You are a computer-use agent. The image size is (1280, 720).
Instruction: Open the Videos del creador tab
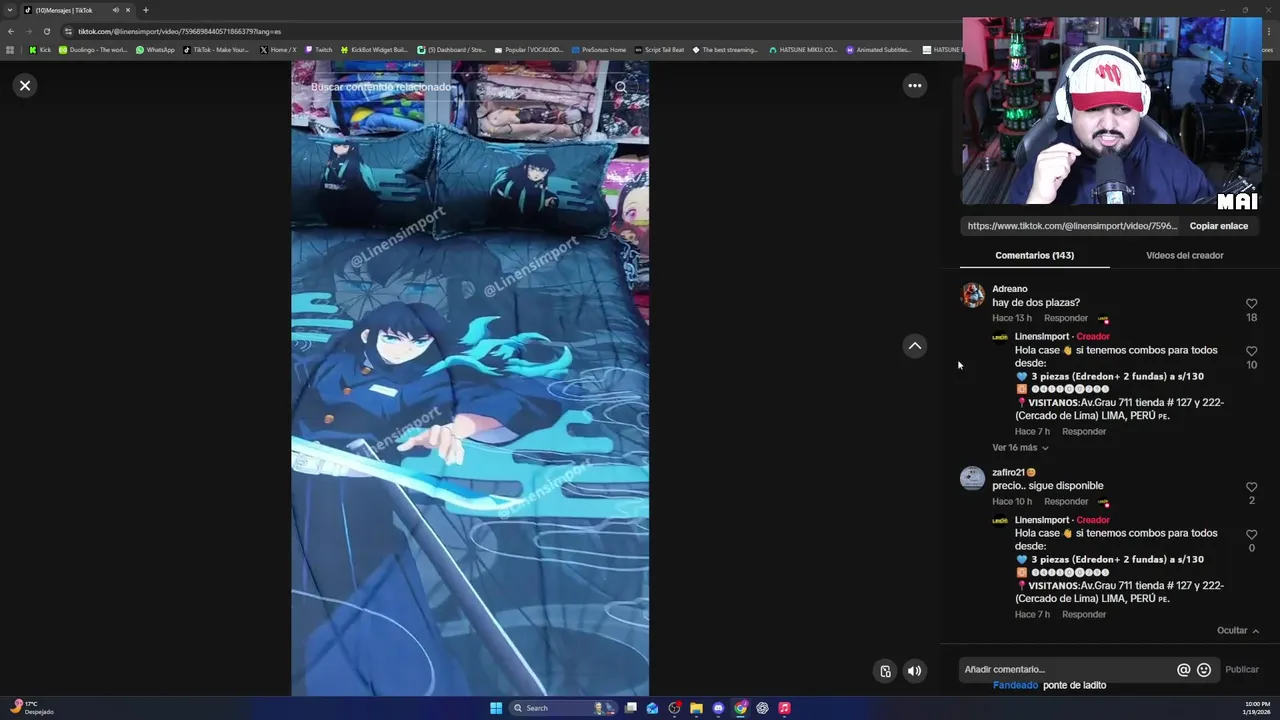click(x=1184, y=255)
